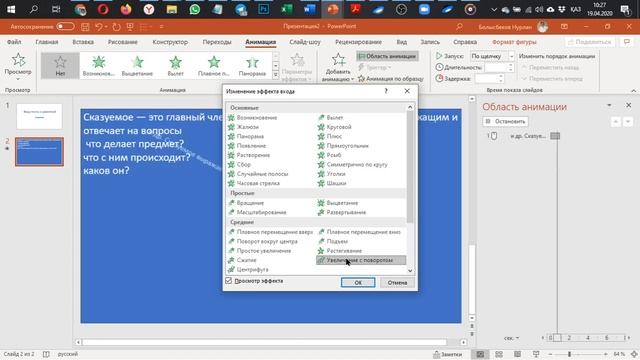The height and width of the screenshot is (360, 640).
Task: Open WhatsApp from the Windows taskbar
Action: (195, 9)
